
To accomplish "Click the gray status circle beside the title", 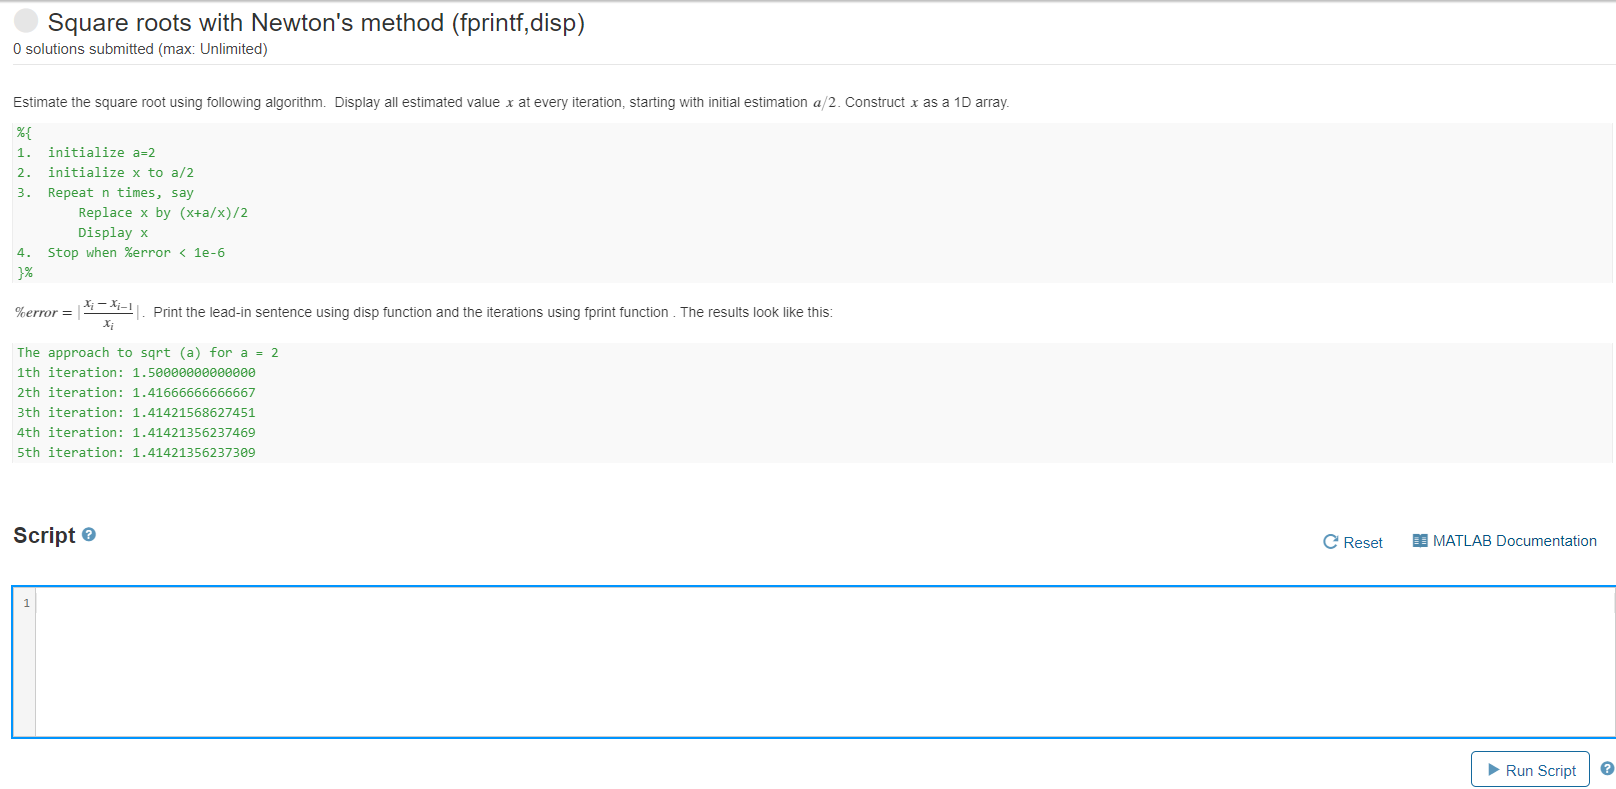I will [26, 20].
